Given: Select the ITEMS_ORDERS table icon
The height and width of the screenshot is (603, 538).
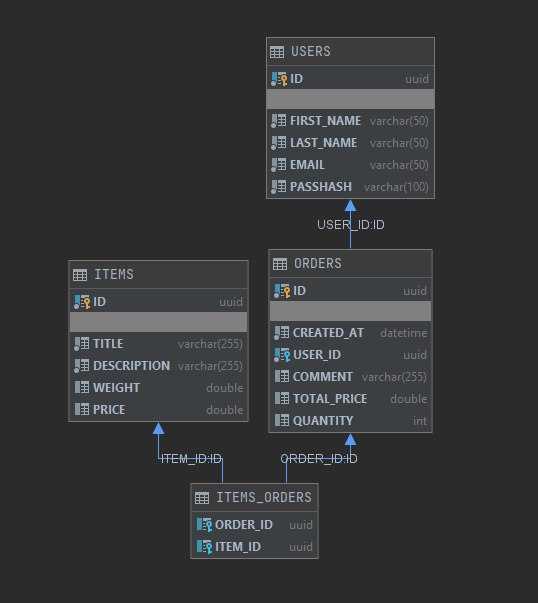Looking at the screenshot, I should click(x=202, y=498).
